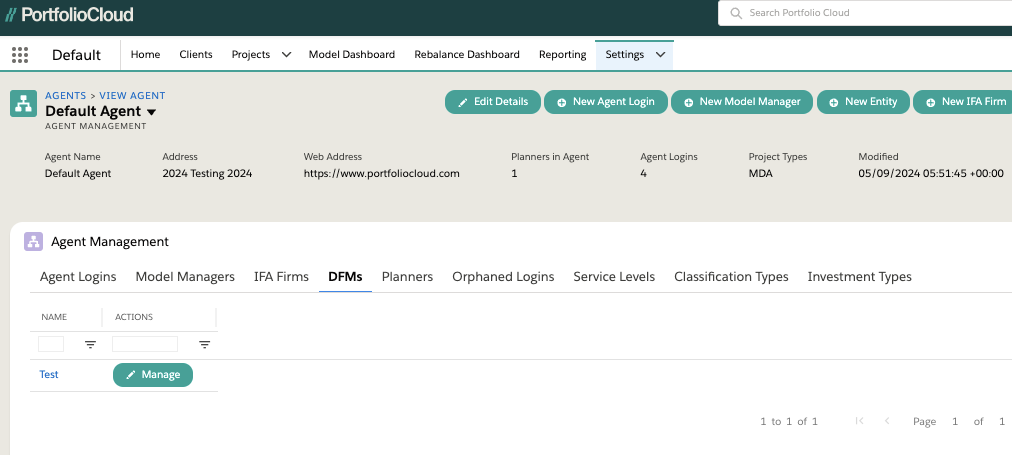This screenshot has width=1012, height=455.
Task: Click the web address https://www.portfoliocloud.com
Action: pos(381,174)
